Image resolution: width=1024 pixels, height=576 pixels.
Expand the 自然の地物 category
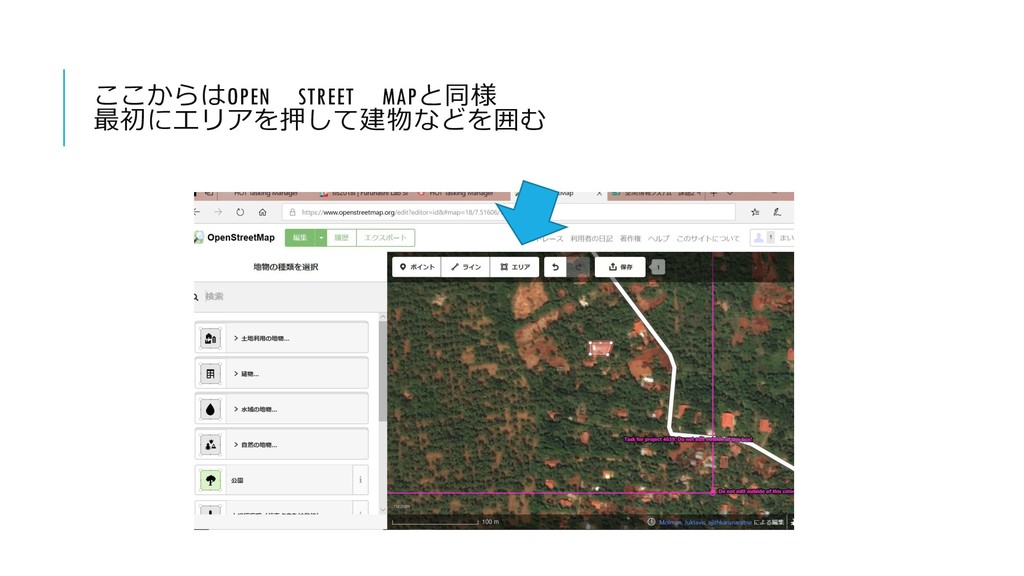[281, 445]
